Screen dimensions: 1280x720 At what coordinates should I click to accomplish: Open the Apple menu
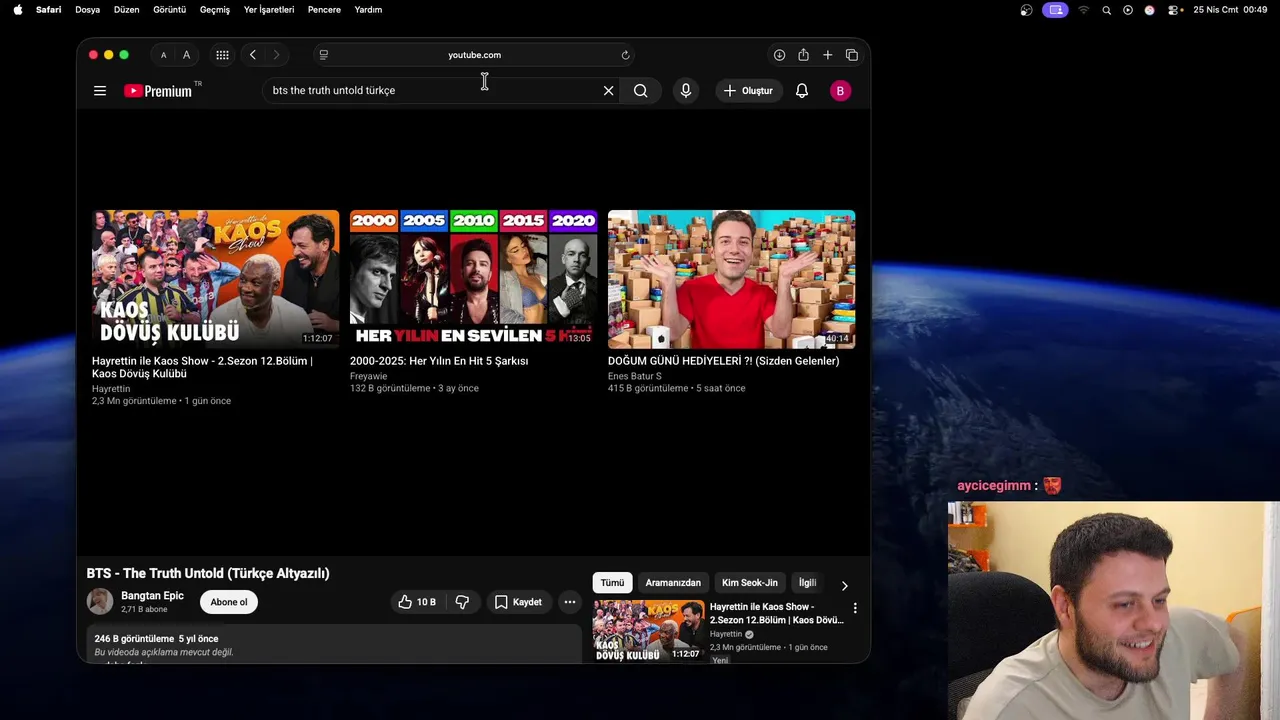[x=17, y=10]
